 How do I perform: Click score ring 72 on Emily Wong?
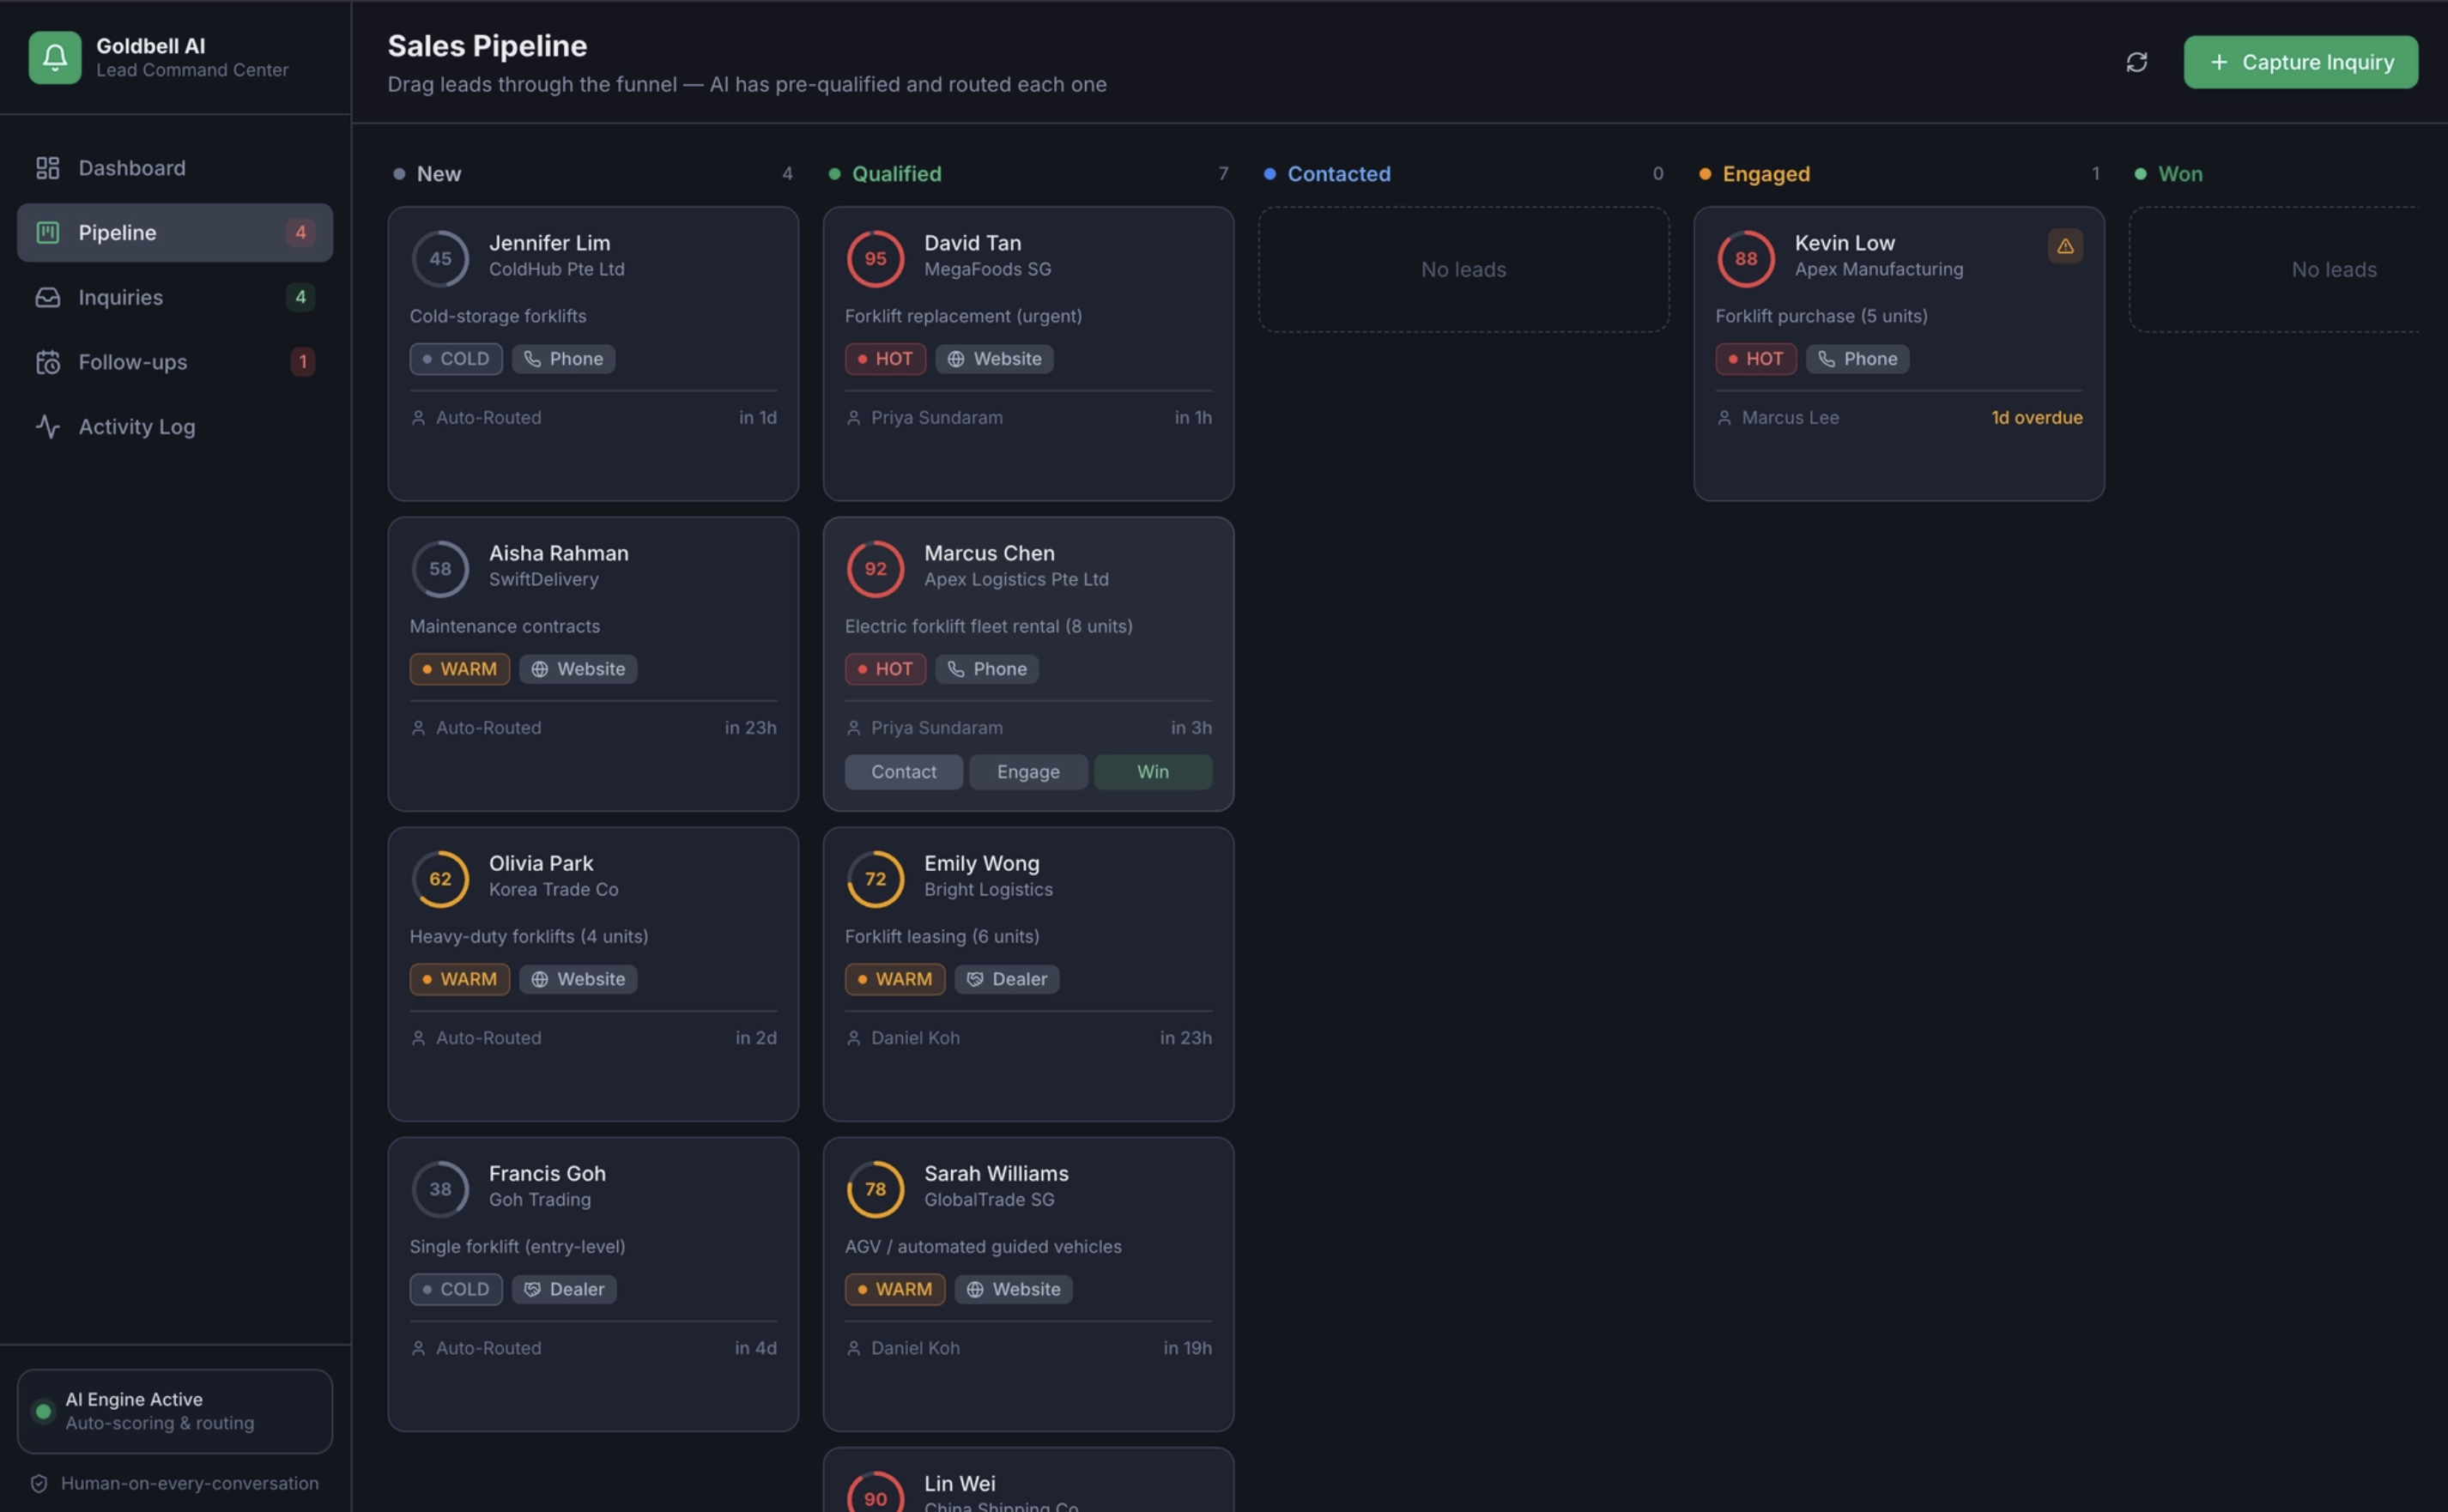[875, 879]
